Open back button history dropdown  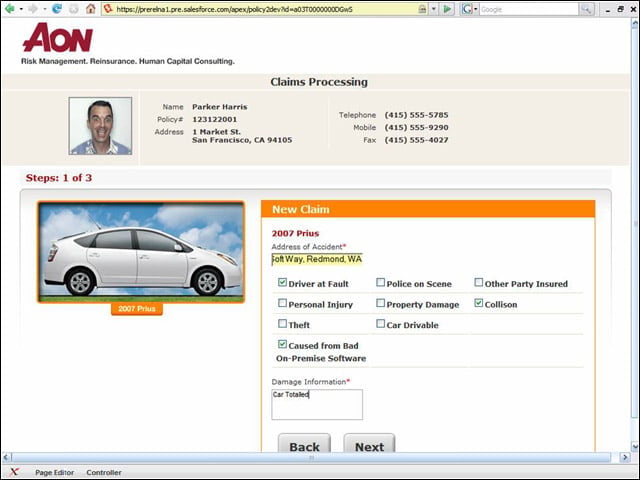pyautogui.click(x=21, y=9)
